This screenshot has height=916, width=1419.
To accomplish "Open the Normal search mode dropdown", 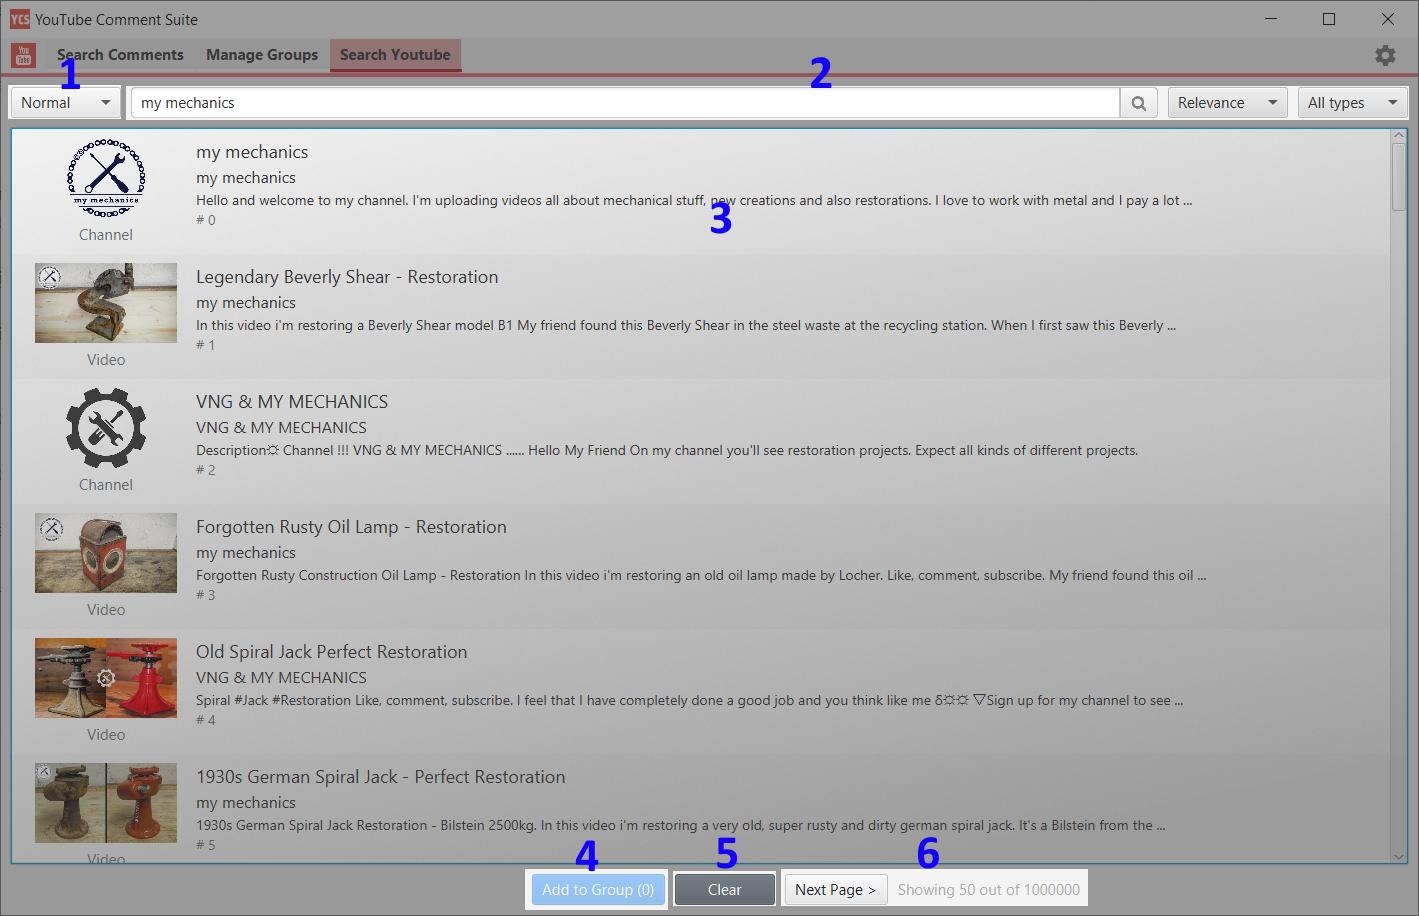I will tap(65, 103).
